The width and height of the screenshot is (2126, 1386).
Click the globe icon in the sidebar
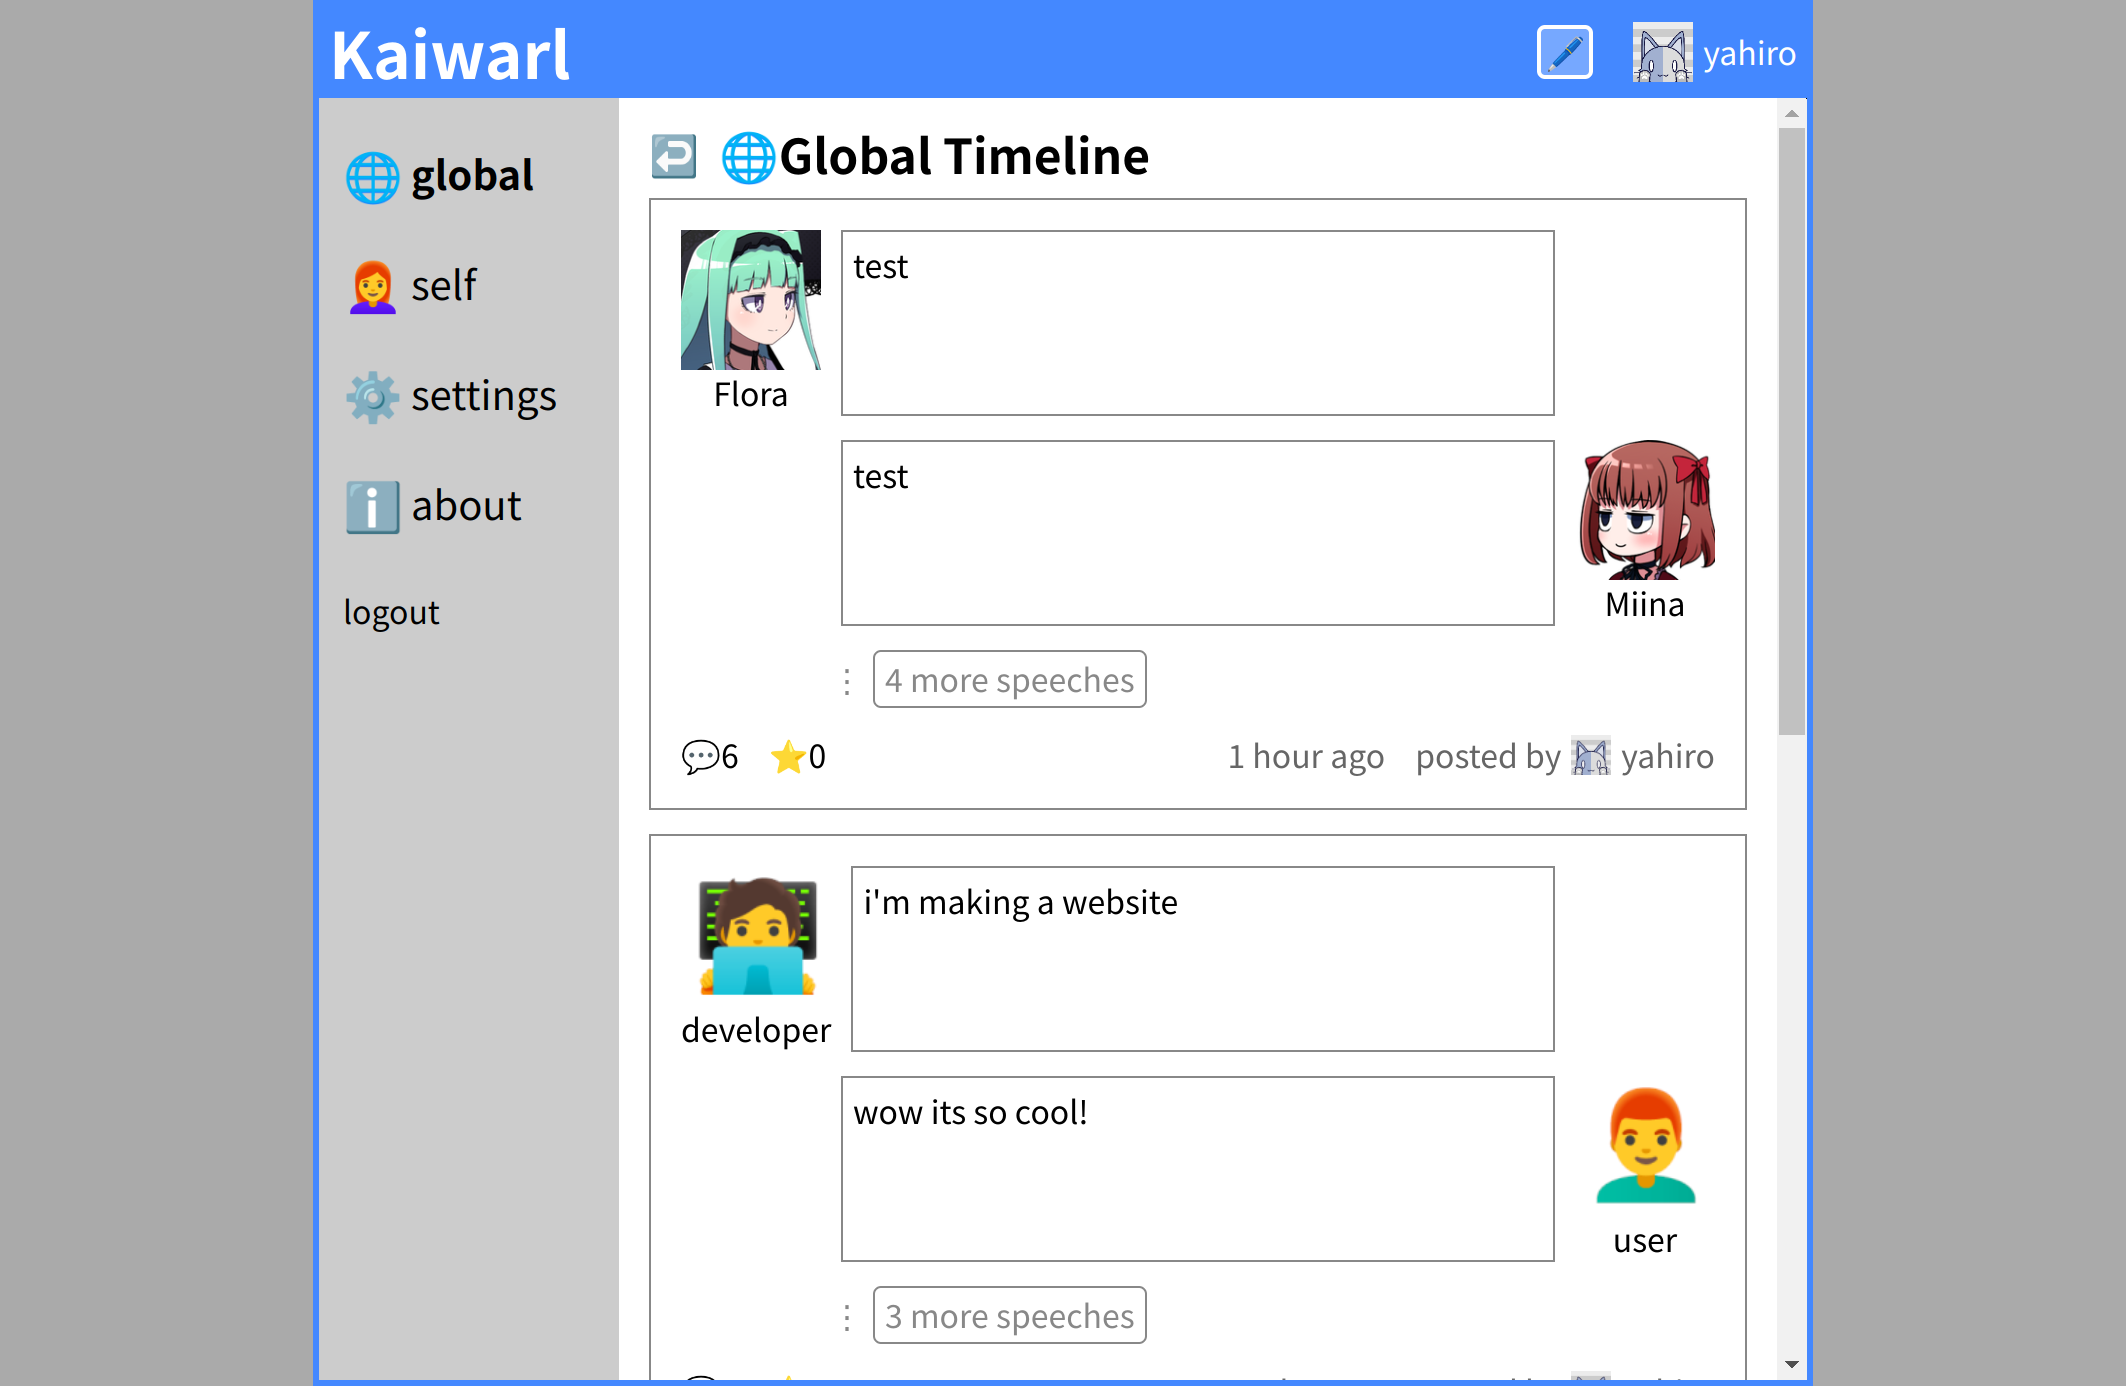click(372, 178)
